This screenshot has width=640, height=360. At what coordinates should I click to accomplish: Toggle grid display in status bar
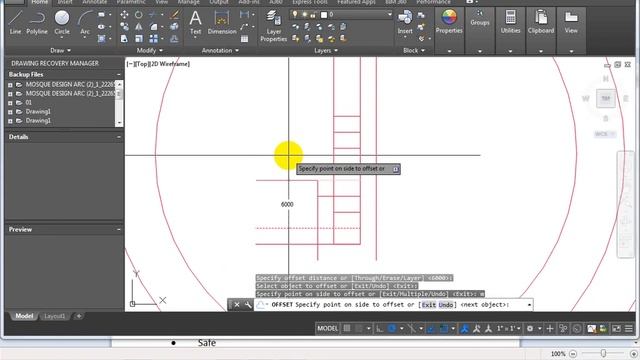pyautogui.click(x=347, y=328)
